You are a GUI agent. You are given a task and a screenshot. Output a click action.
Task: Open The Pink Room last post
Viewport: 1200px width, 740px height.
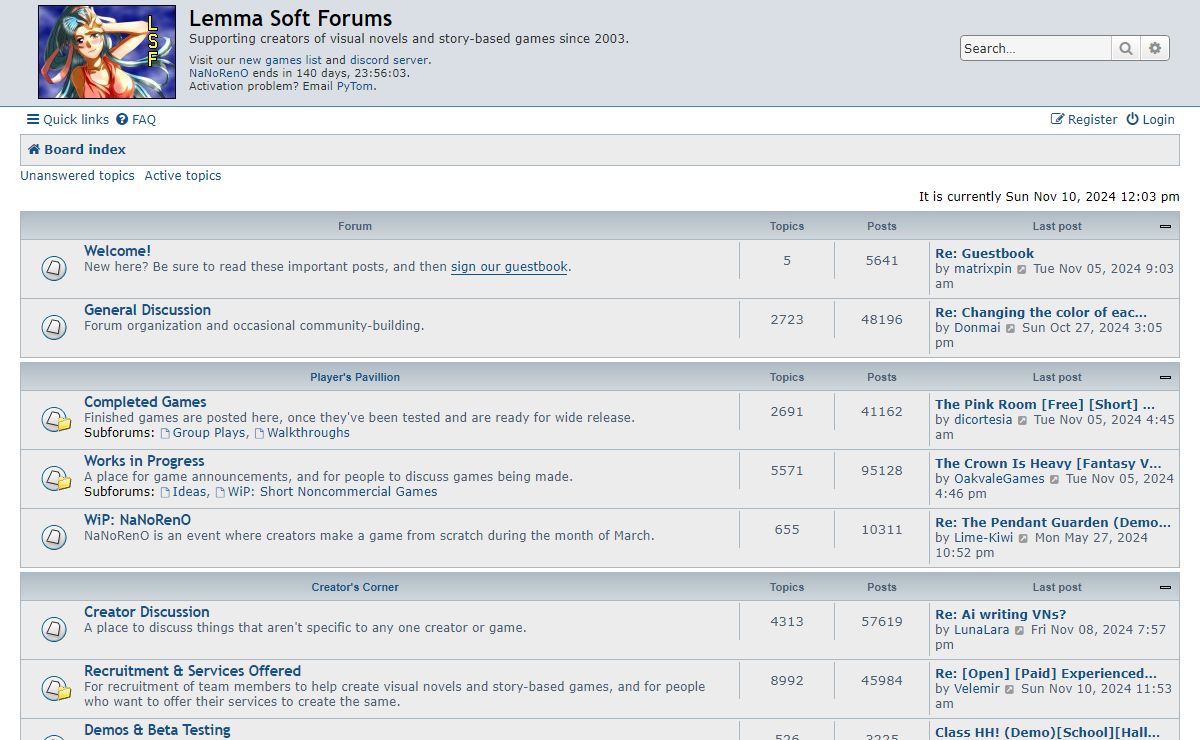pyautogui.click(x=1045, y=405)
